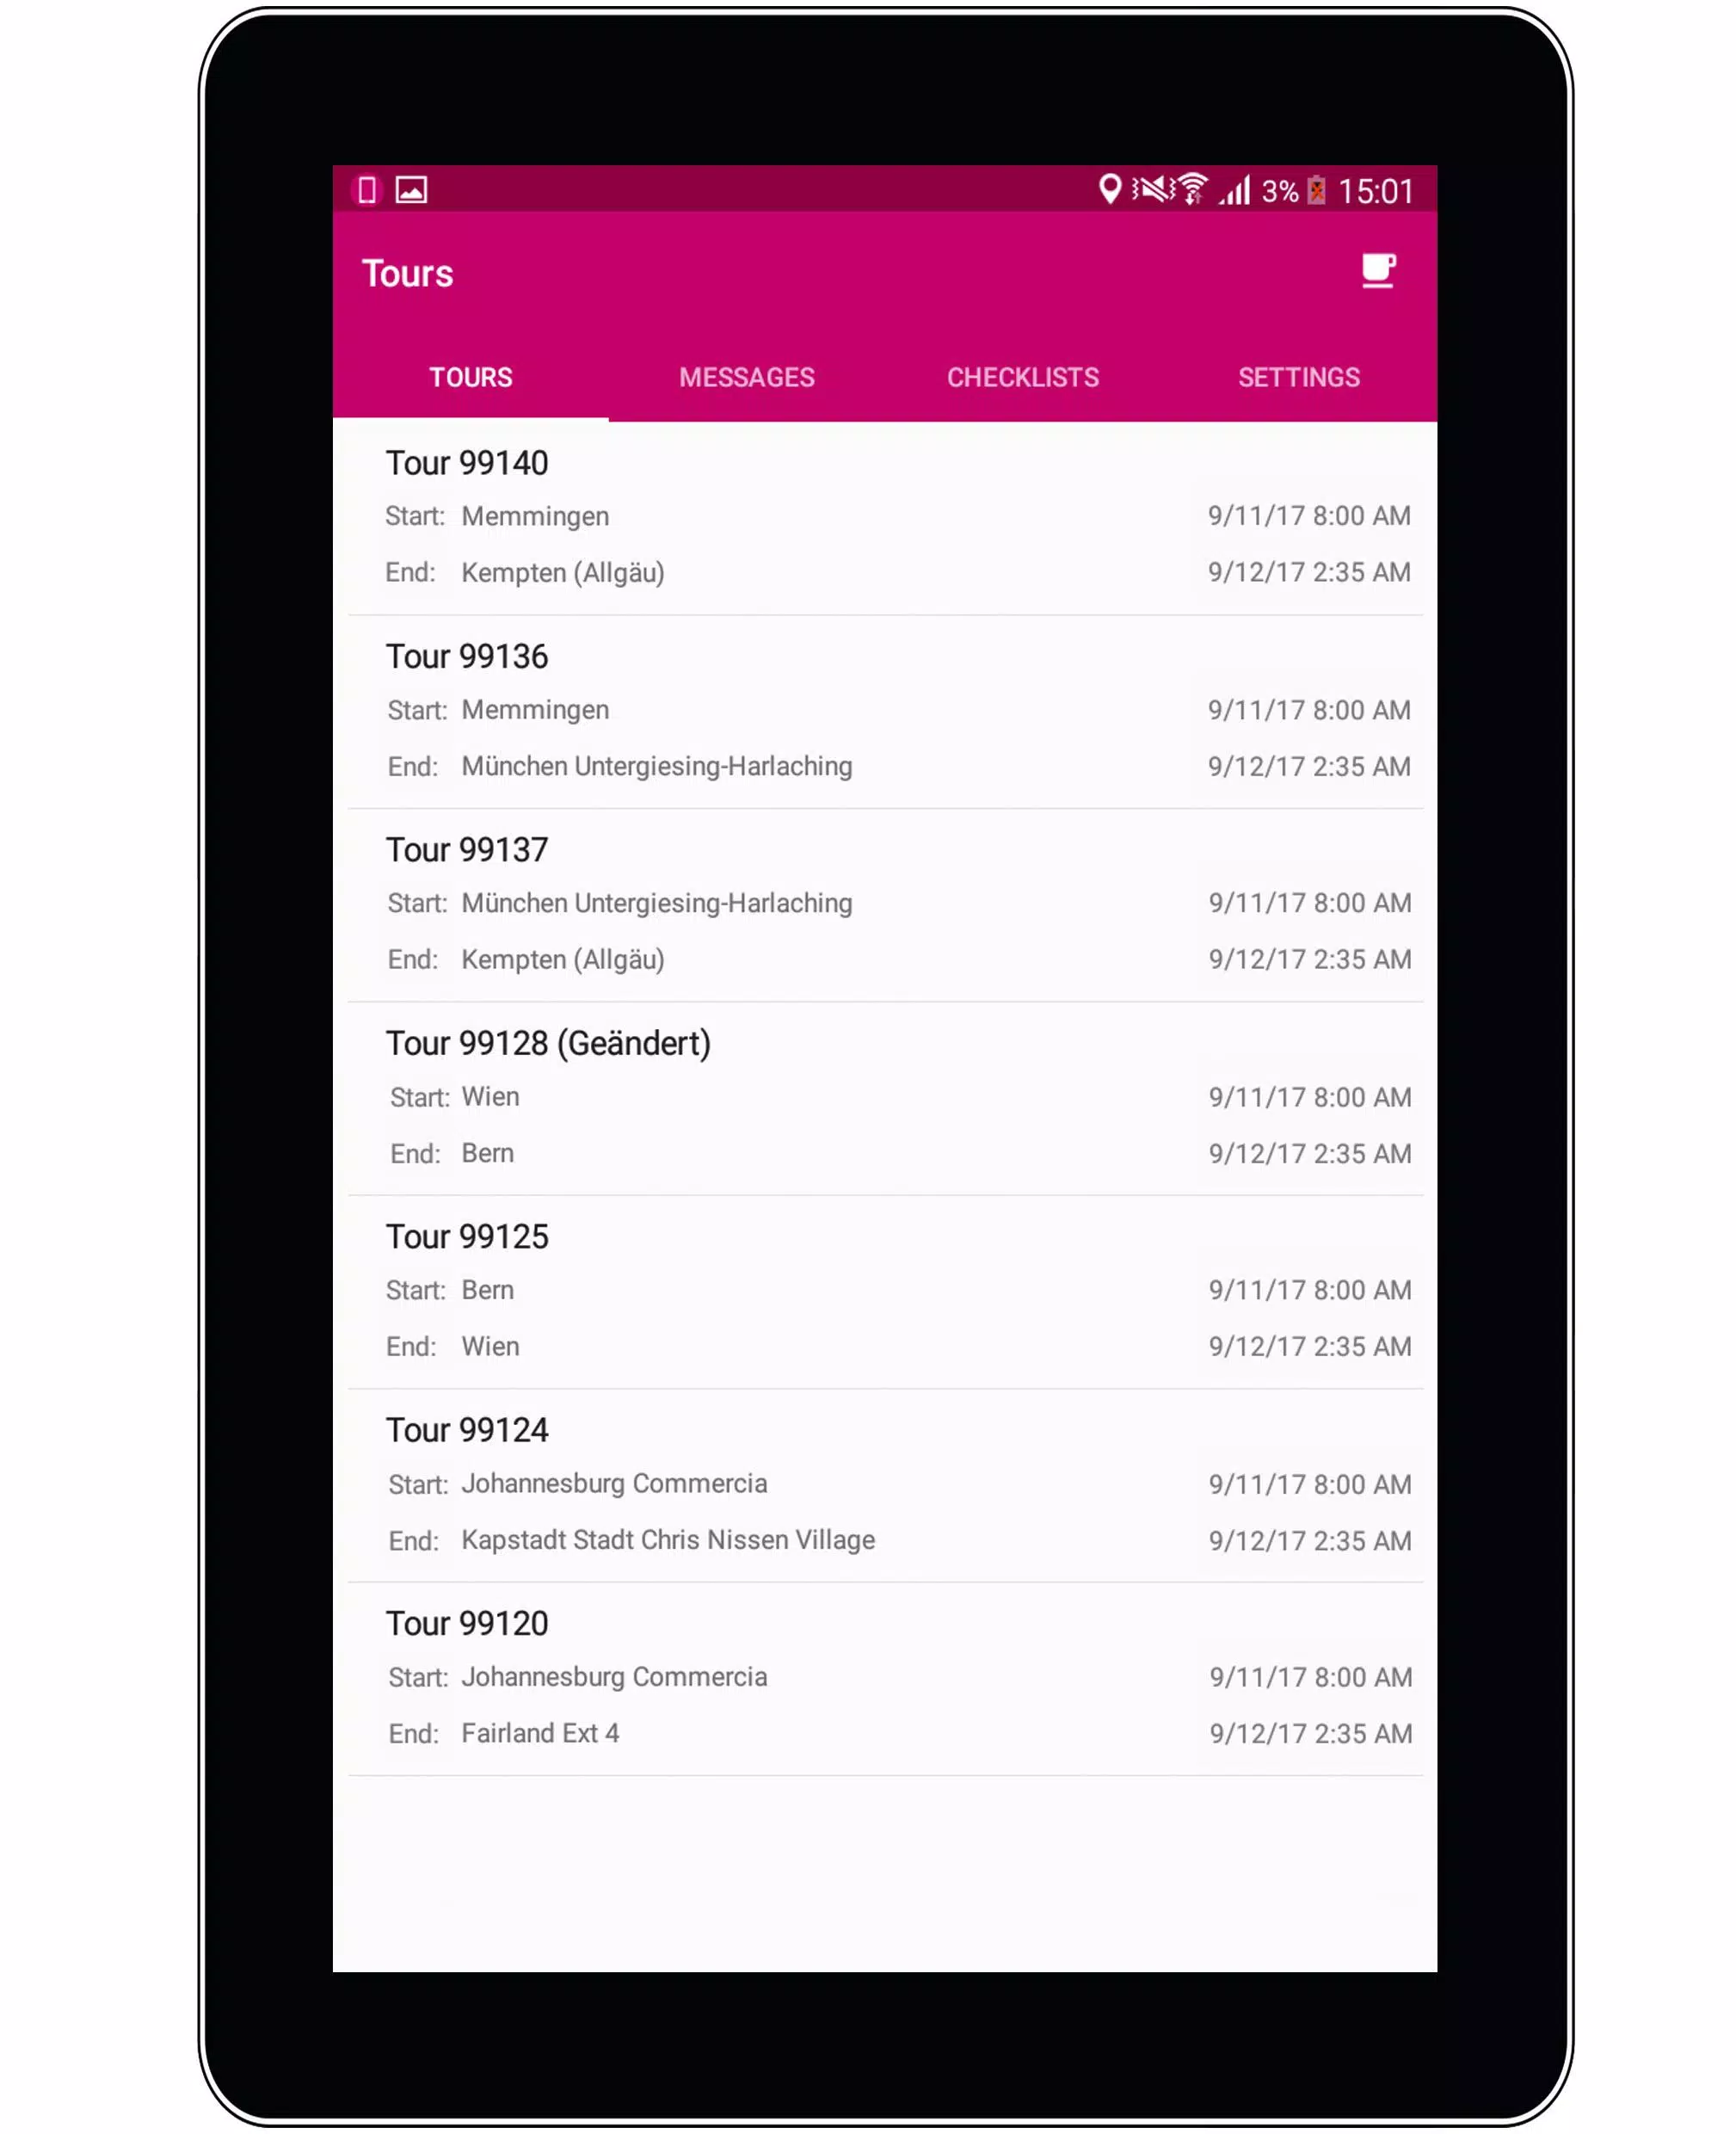The image size is (1736, 2134).
Task: Click the coffee cup icon in toolbar
Action: [1378, 271]
